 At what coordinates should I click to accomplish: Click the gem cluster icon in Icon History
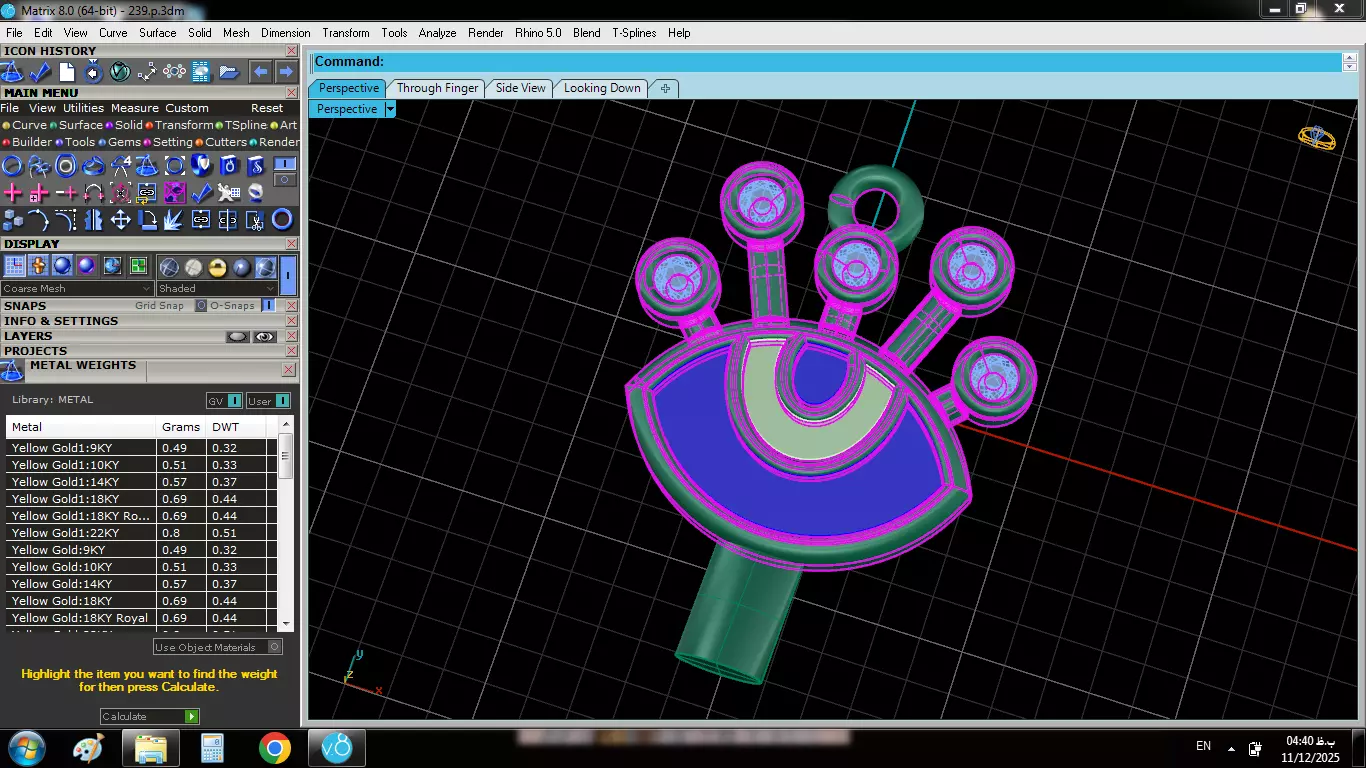[174, 72]
